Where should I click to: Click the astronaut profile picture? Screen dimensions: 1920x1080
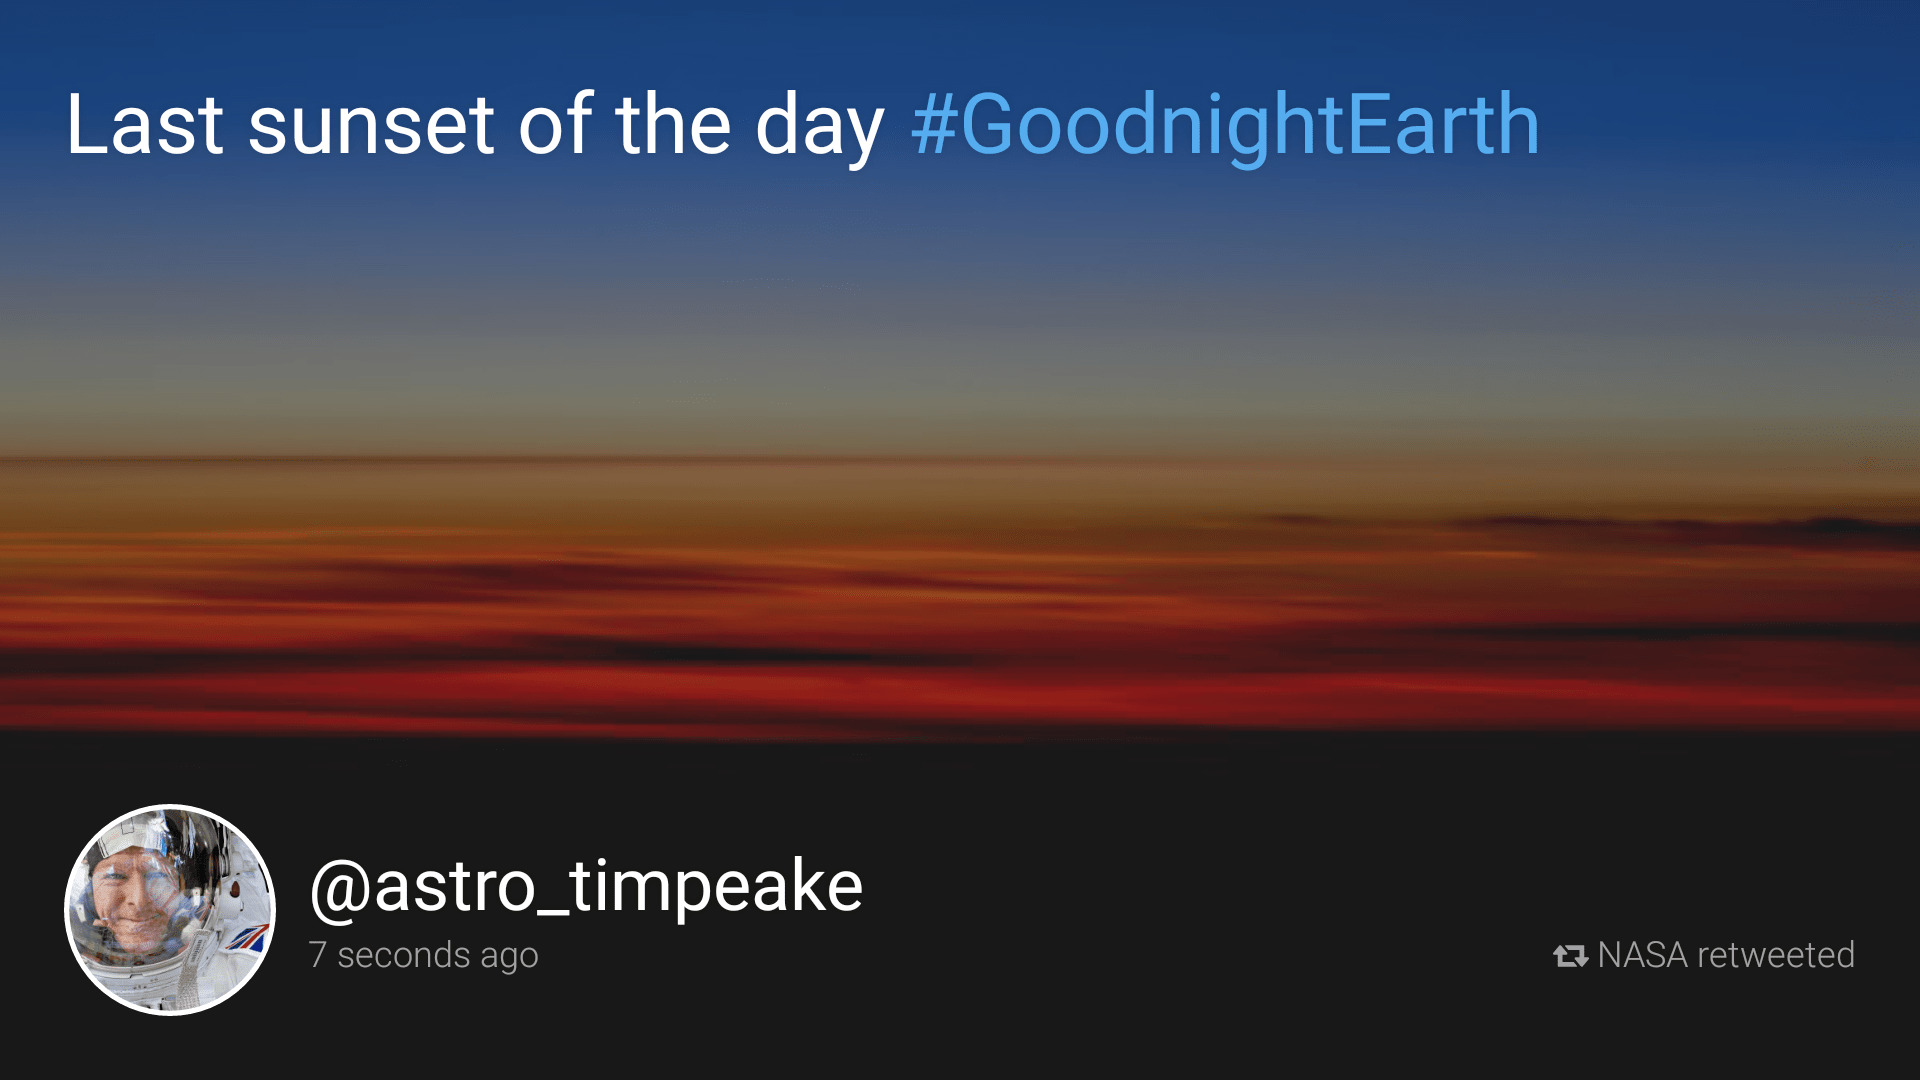point(170,909)
